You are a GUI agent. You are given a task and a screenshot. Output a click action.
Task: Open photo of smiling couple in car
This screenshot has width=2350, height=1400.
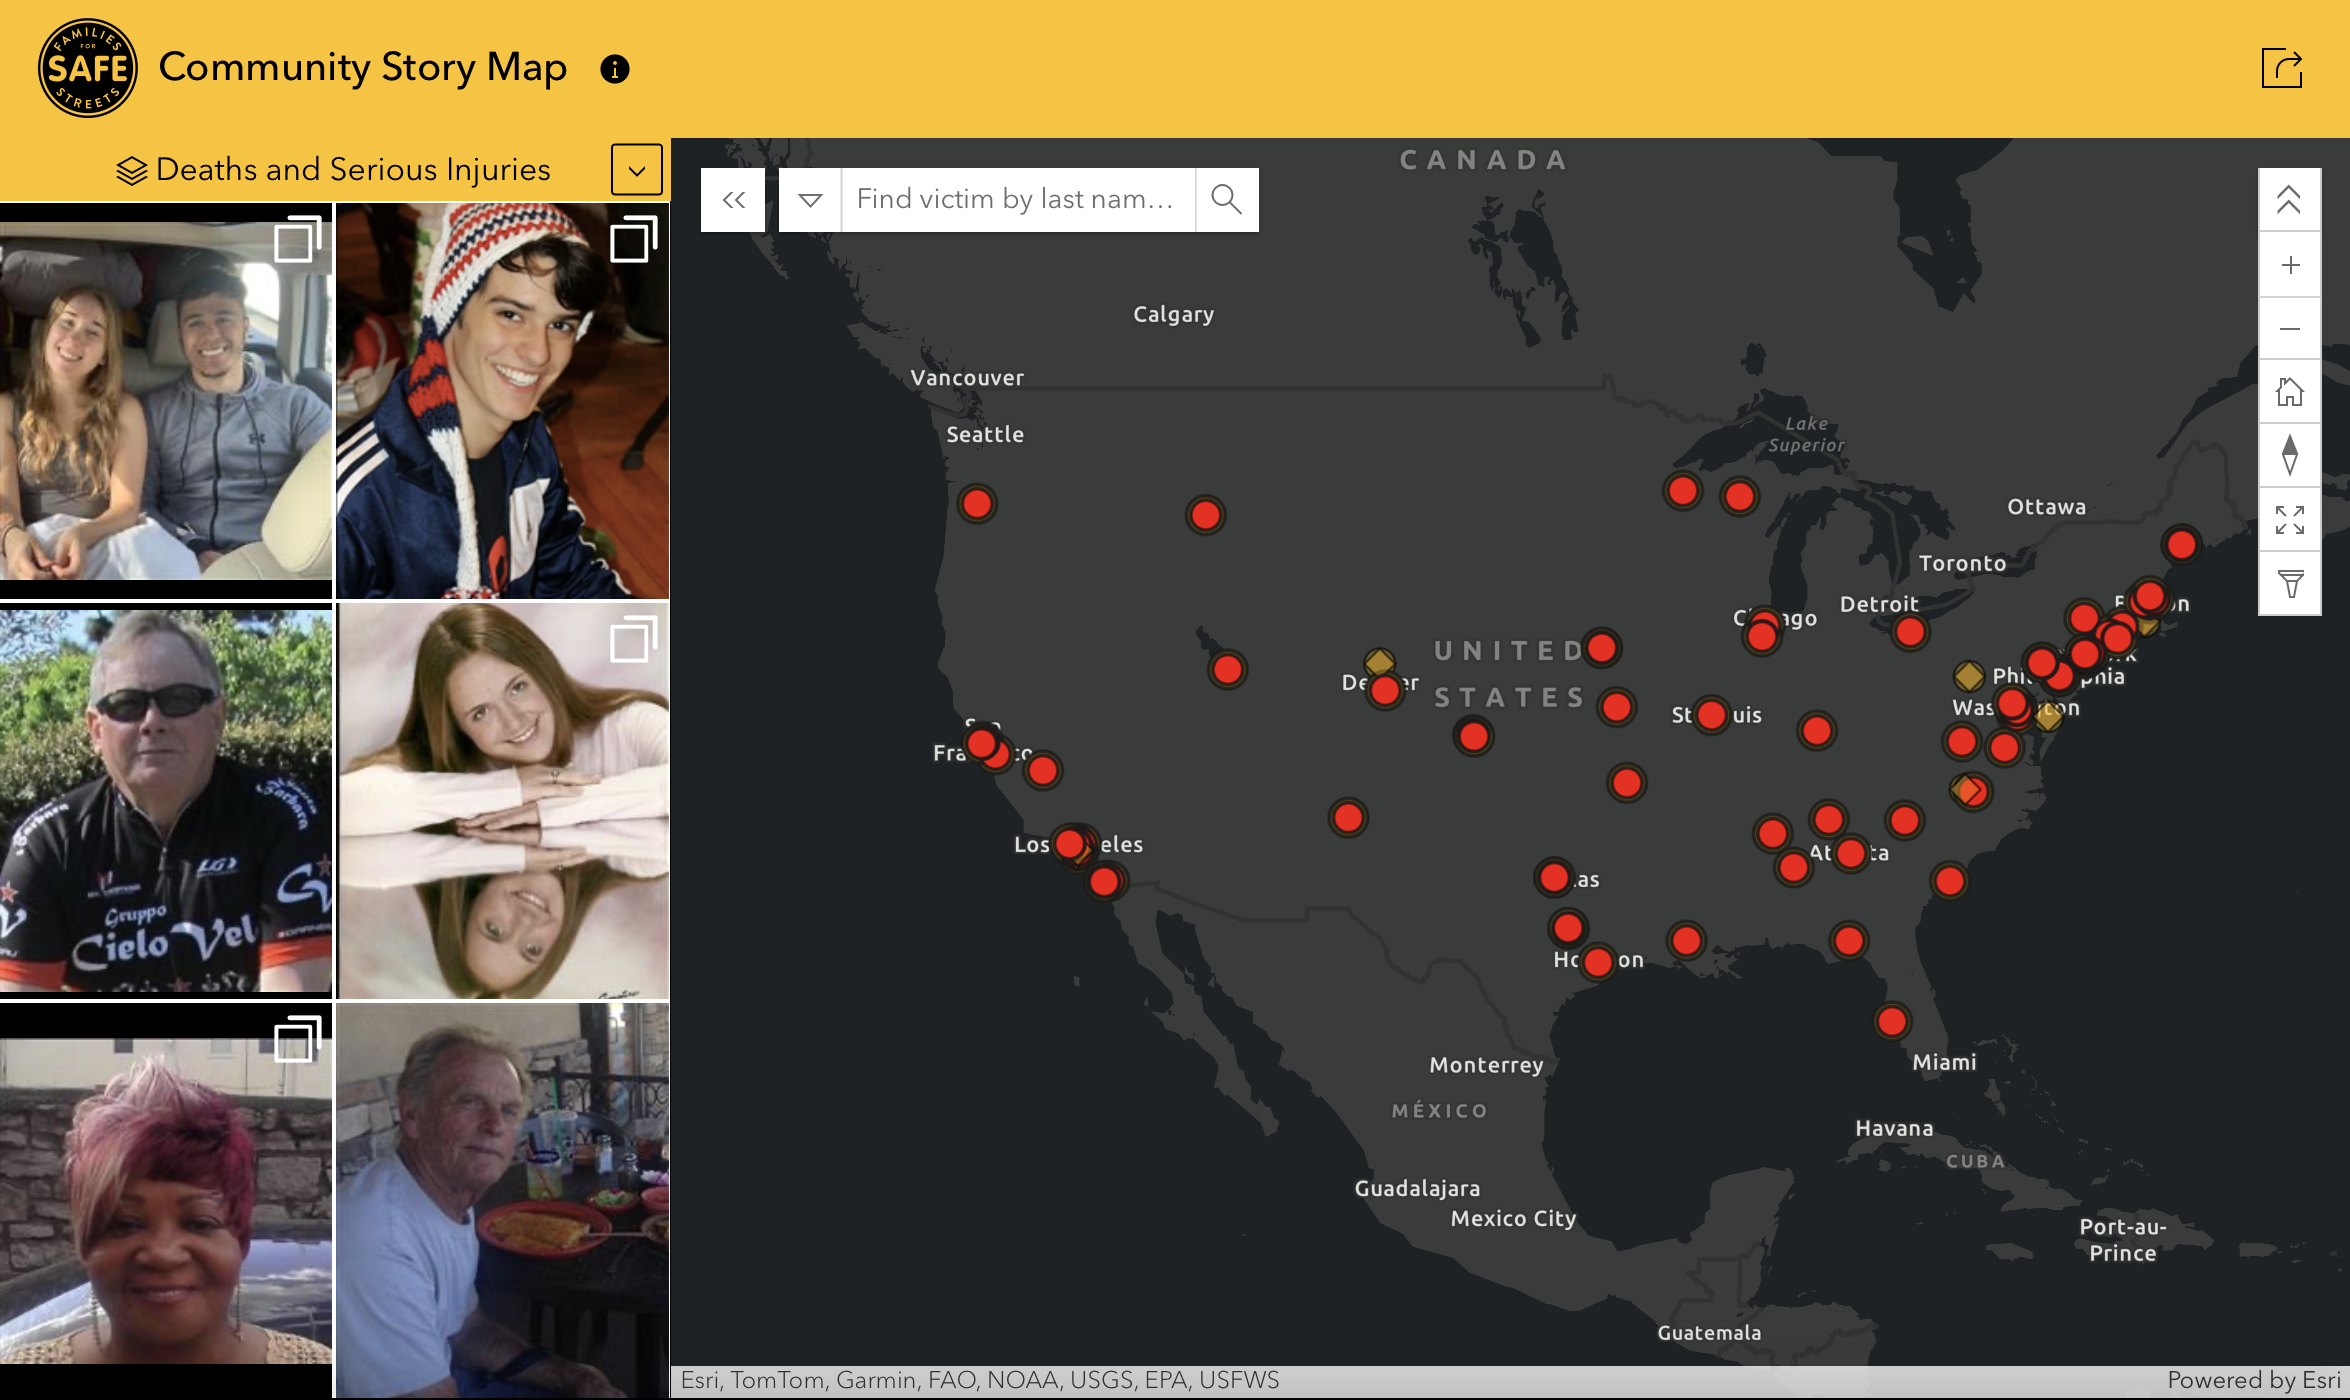[x=165, y=400]
